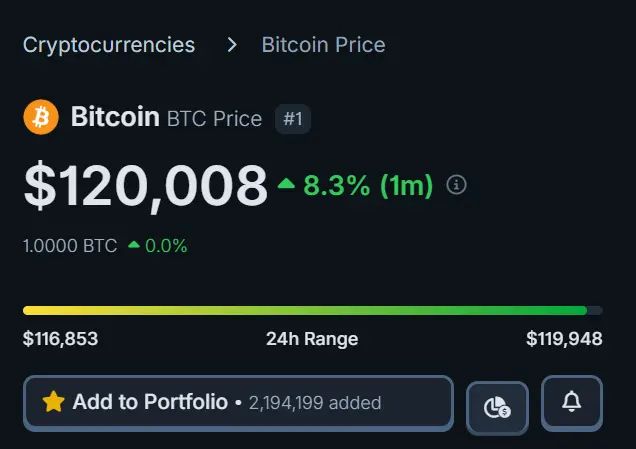
Task: Click the 1.0000 BTC conversion text
Action: click(70, 245)
